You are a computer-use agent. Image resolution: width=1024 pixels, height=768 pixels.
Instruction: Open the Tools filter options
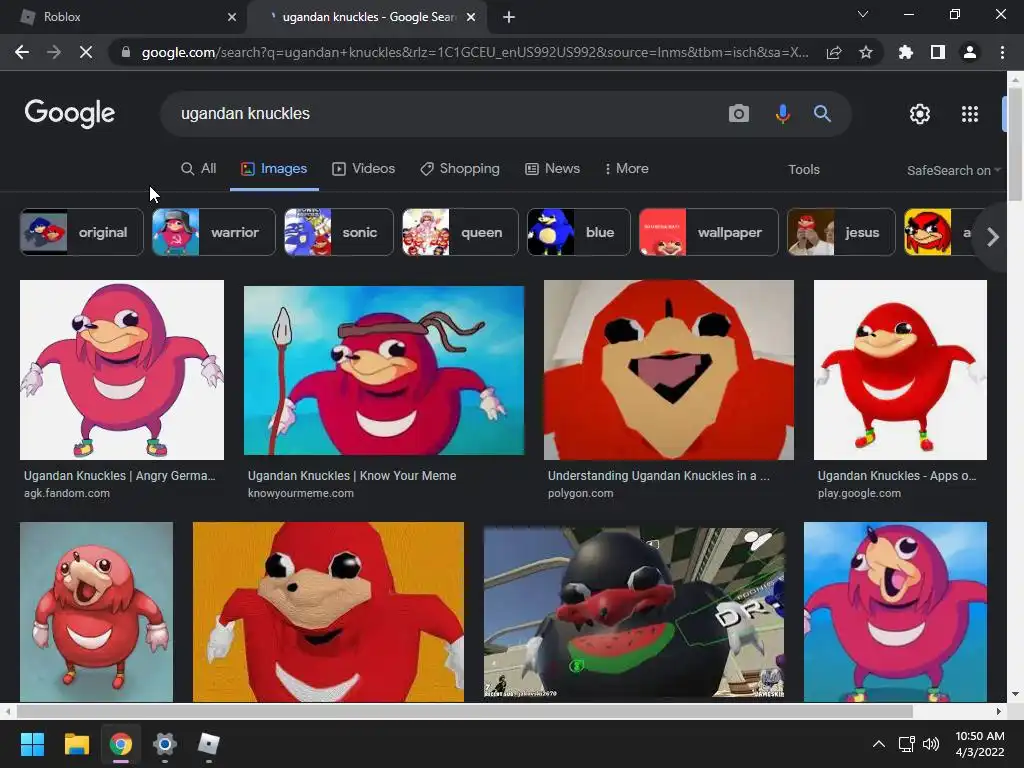coord(804,169)
